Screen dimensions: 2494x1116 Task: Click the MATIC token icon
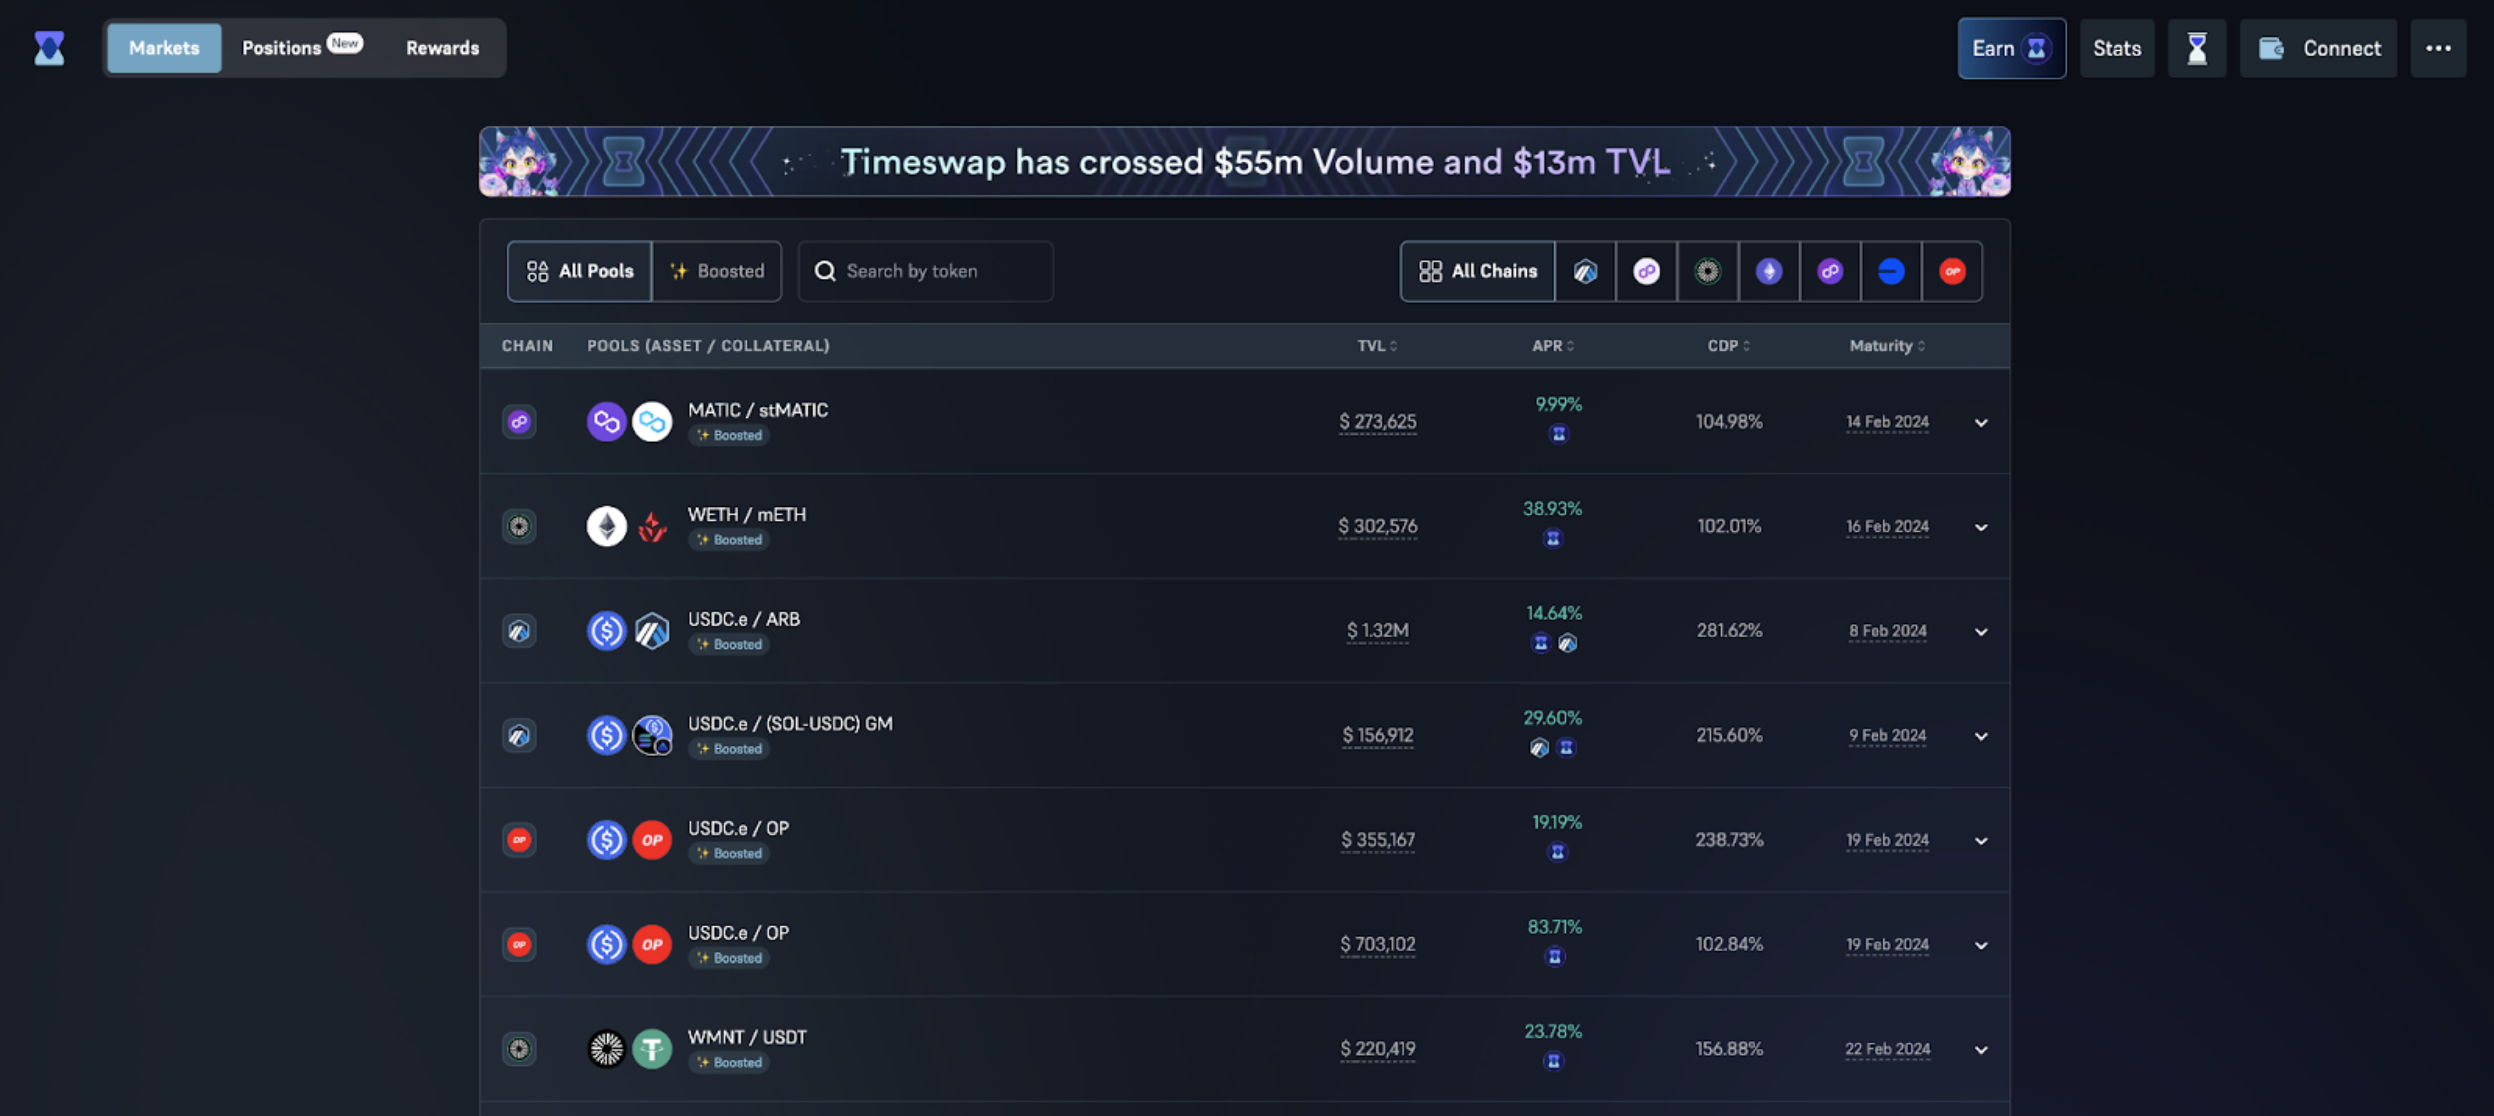[606, 422]
